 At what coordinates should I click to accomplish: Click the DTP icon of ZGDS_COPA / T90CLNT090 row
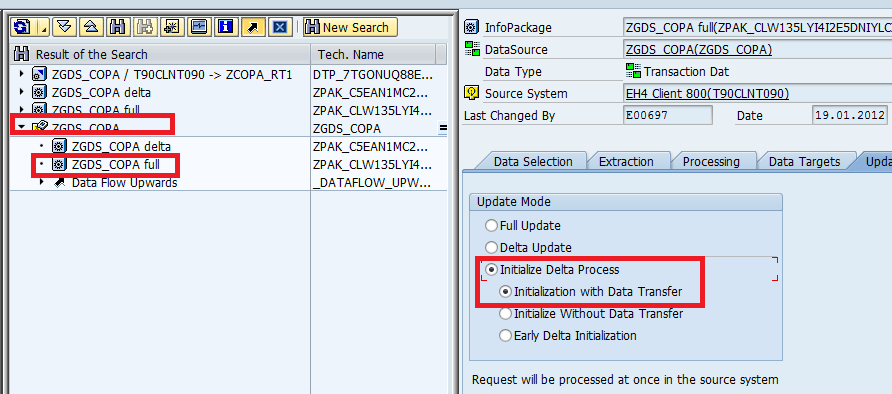point(39,74)
